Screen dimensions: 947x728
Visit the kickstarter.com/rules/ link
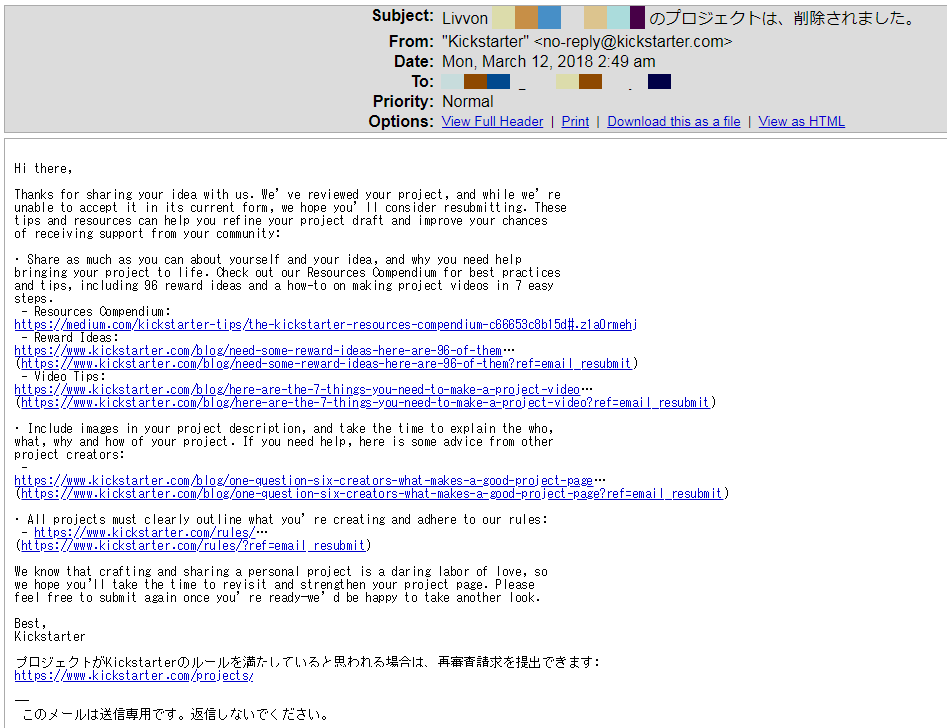pos(144,533)
